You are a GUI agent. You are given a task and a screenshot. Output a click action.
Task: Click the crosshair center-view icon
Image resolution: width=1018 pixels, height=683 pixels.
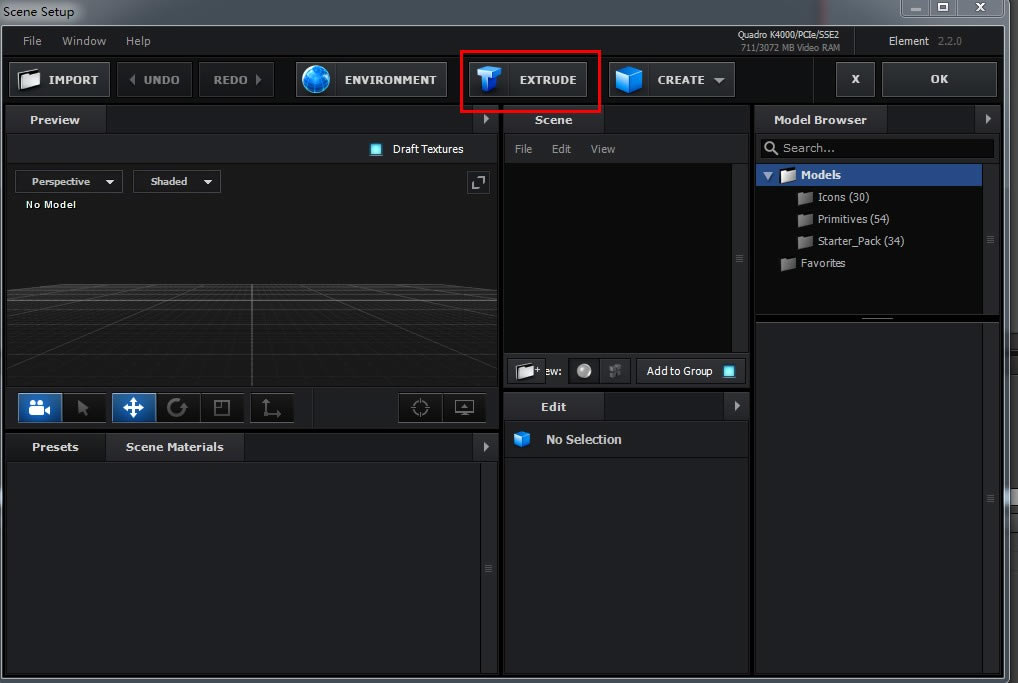[420, 408]
